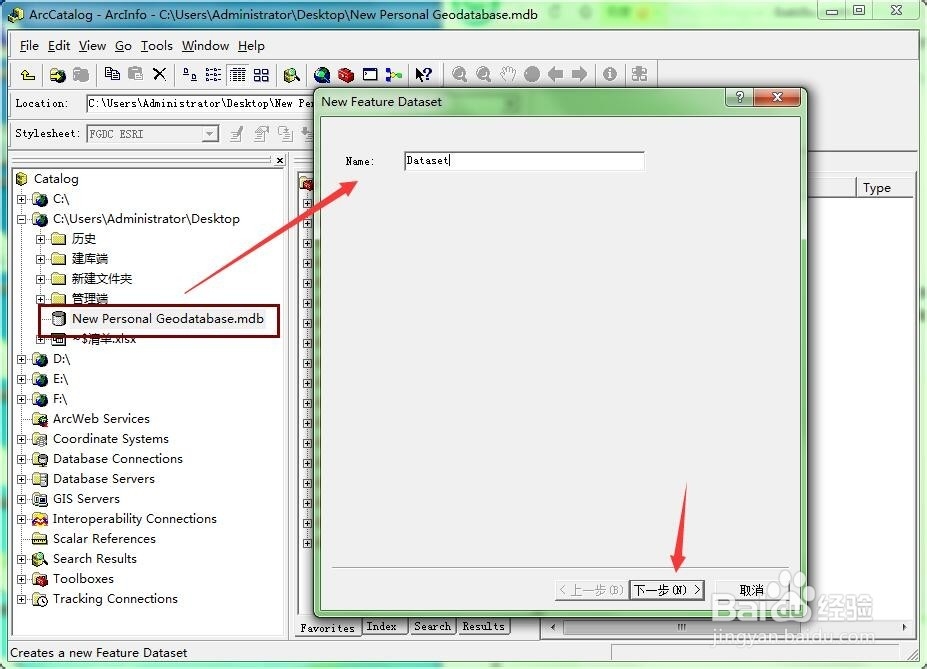Click the Edit Metadata icon
The height and width of the screenshot is (669, 927).
click(238, 134)
